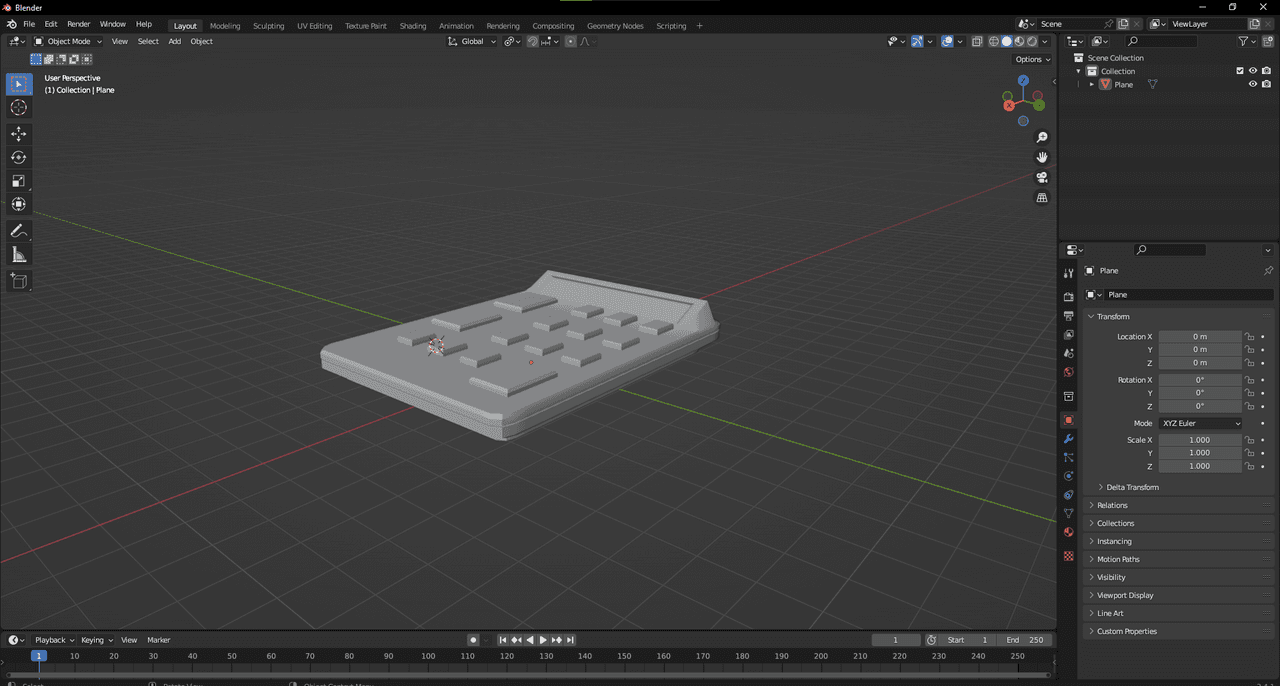Screen dimensions: 1280x686
Task: Click the Scale X value field
Action: (x=1199, y=440)
